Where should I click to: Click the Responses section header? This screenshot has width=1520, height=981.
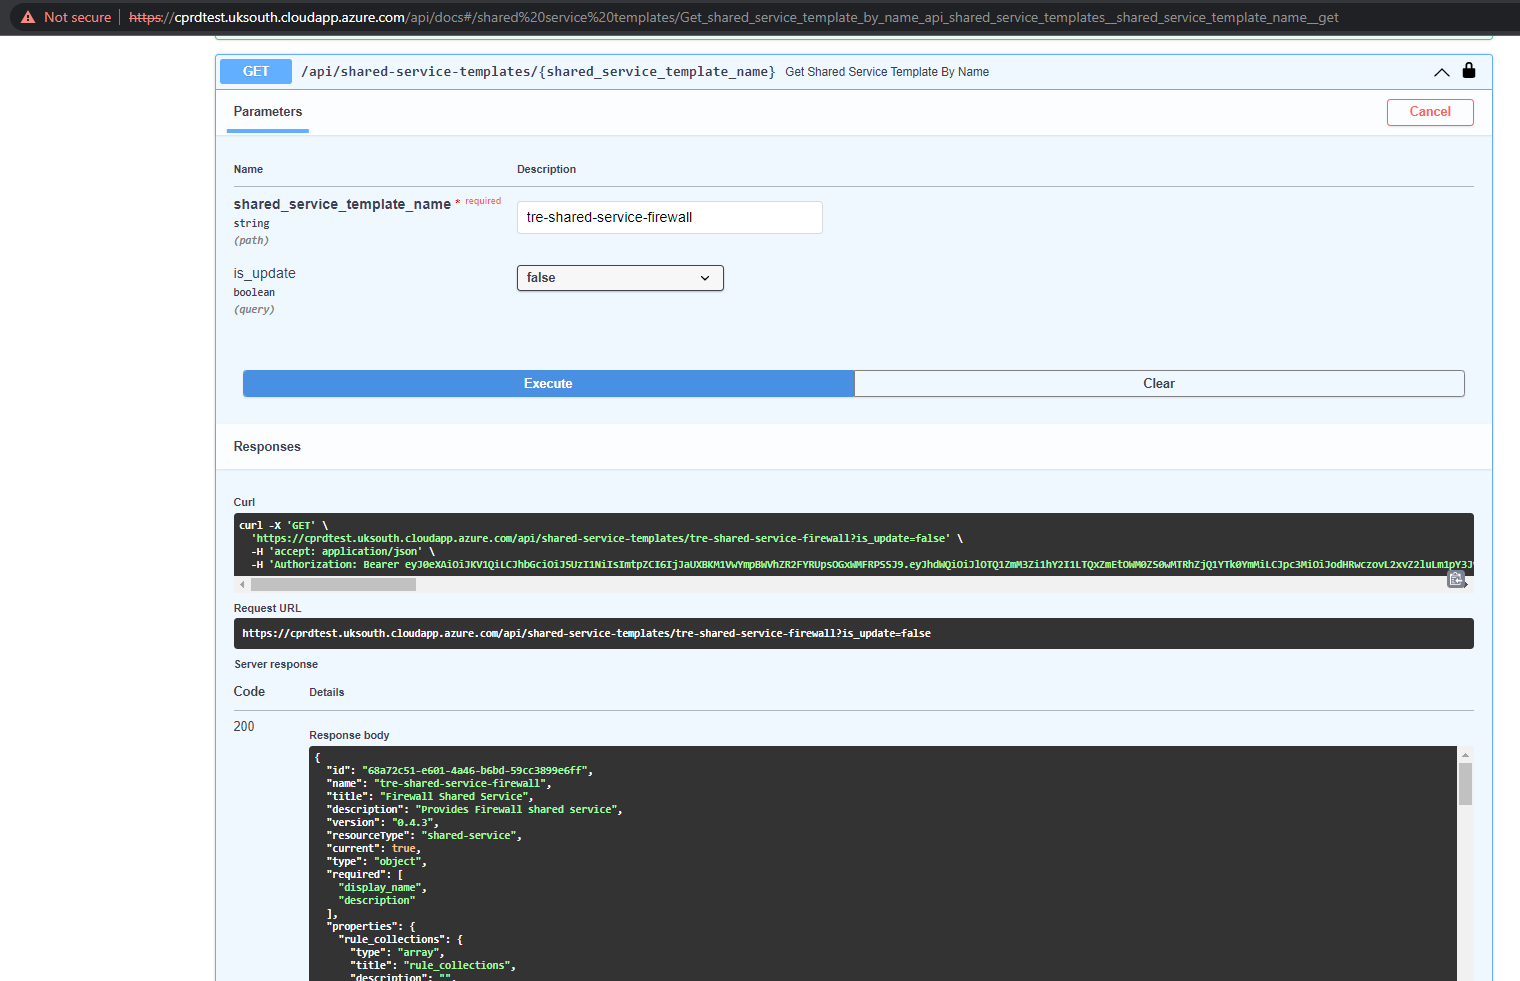click(267, 446)
